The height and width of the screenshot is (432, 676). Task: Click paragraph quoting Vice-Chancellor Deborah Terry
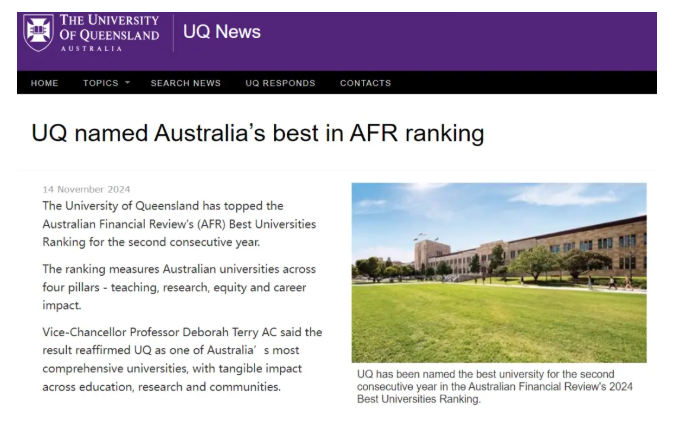pos(182,359)
